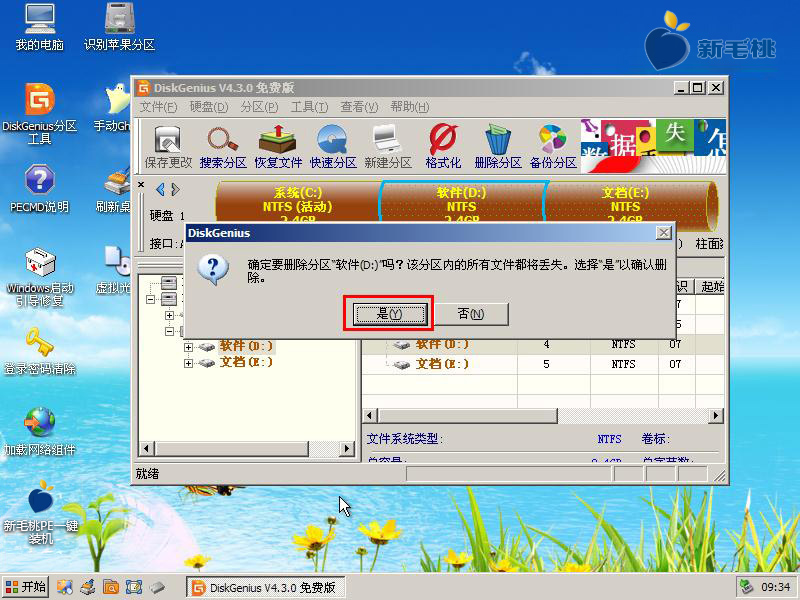Image resolution: width=800 pixels, height=600 pixels.
Task: Select the 格式化 format tool
Action: click(443, 146)
